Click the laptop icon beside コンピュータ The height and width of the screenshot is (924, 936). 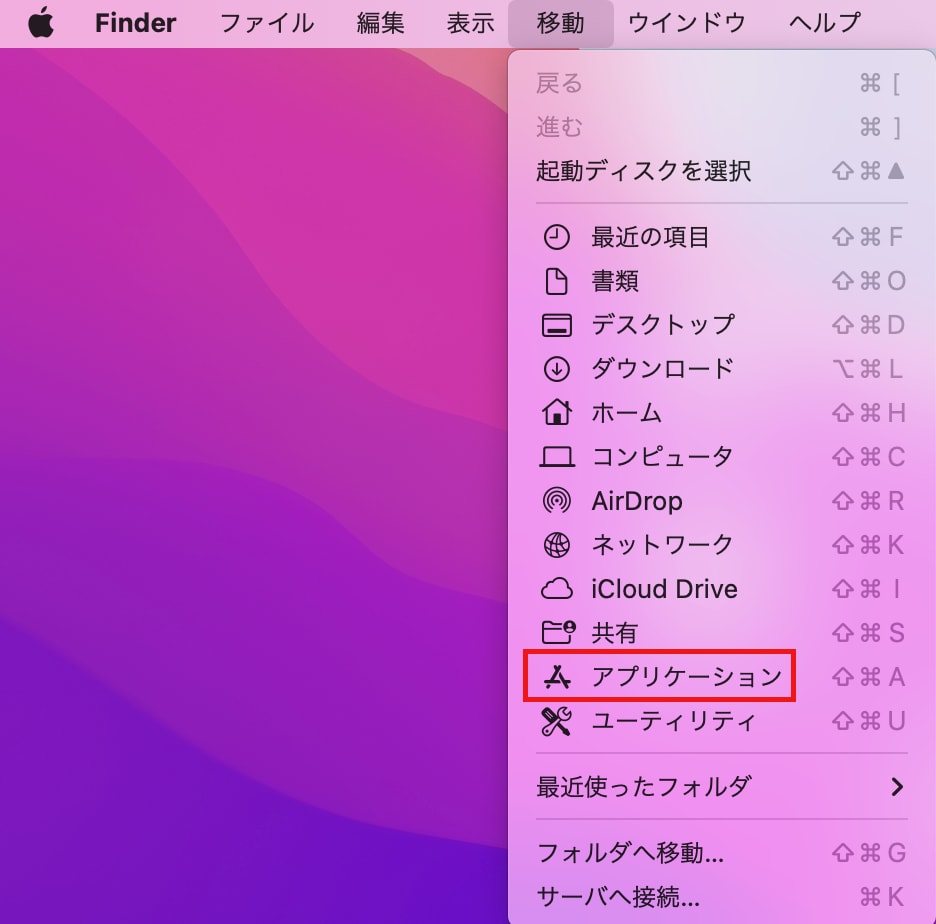click(556, 457)
